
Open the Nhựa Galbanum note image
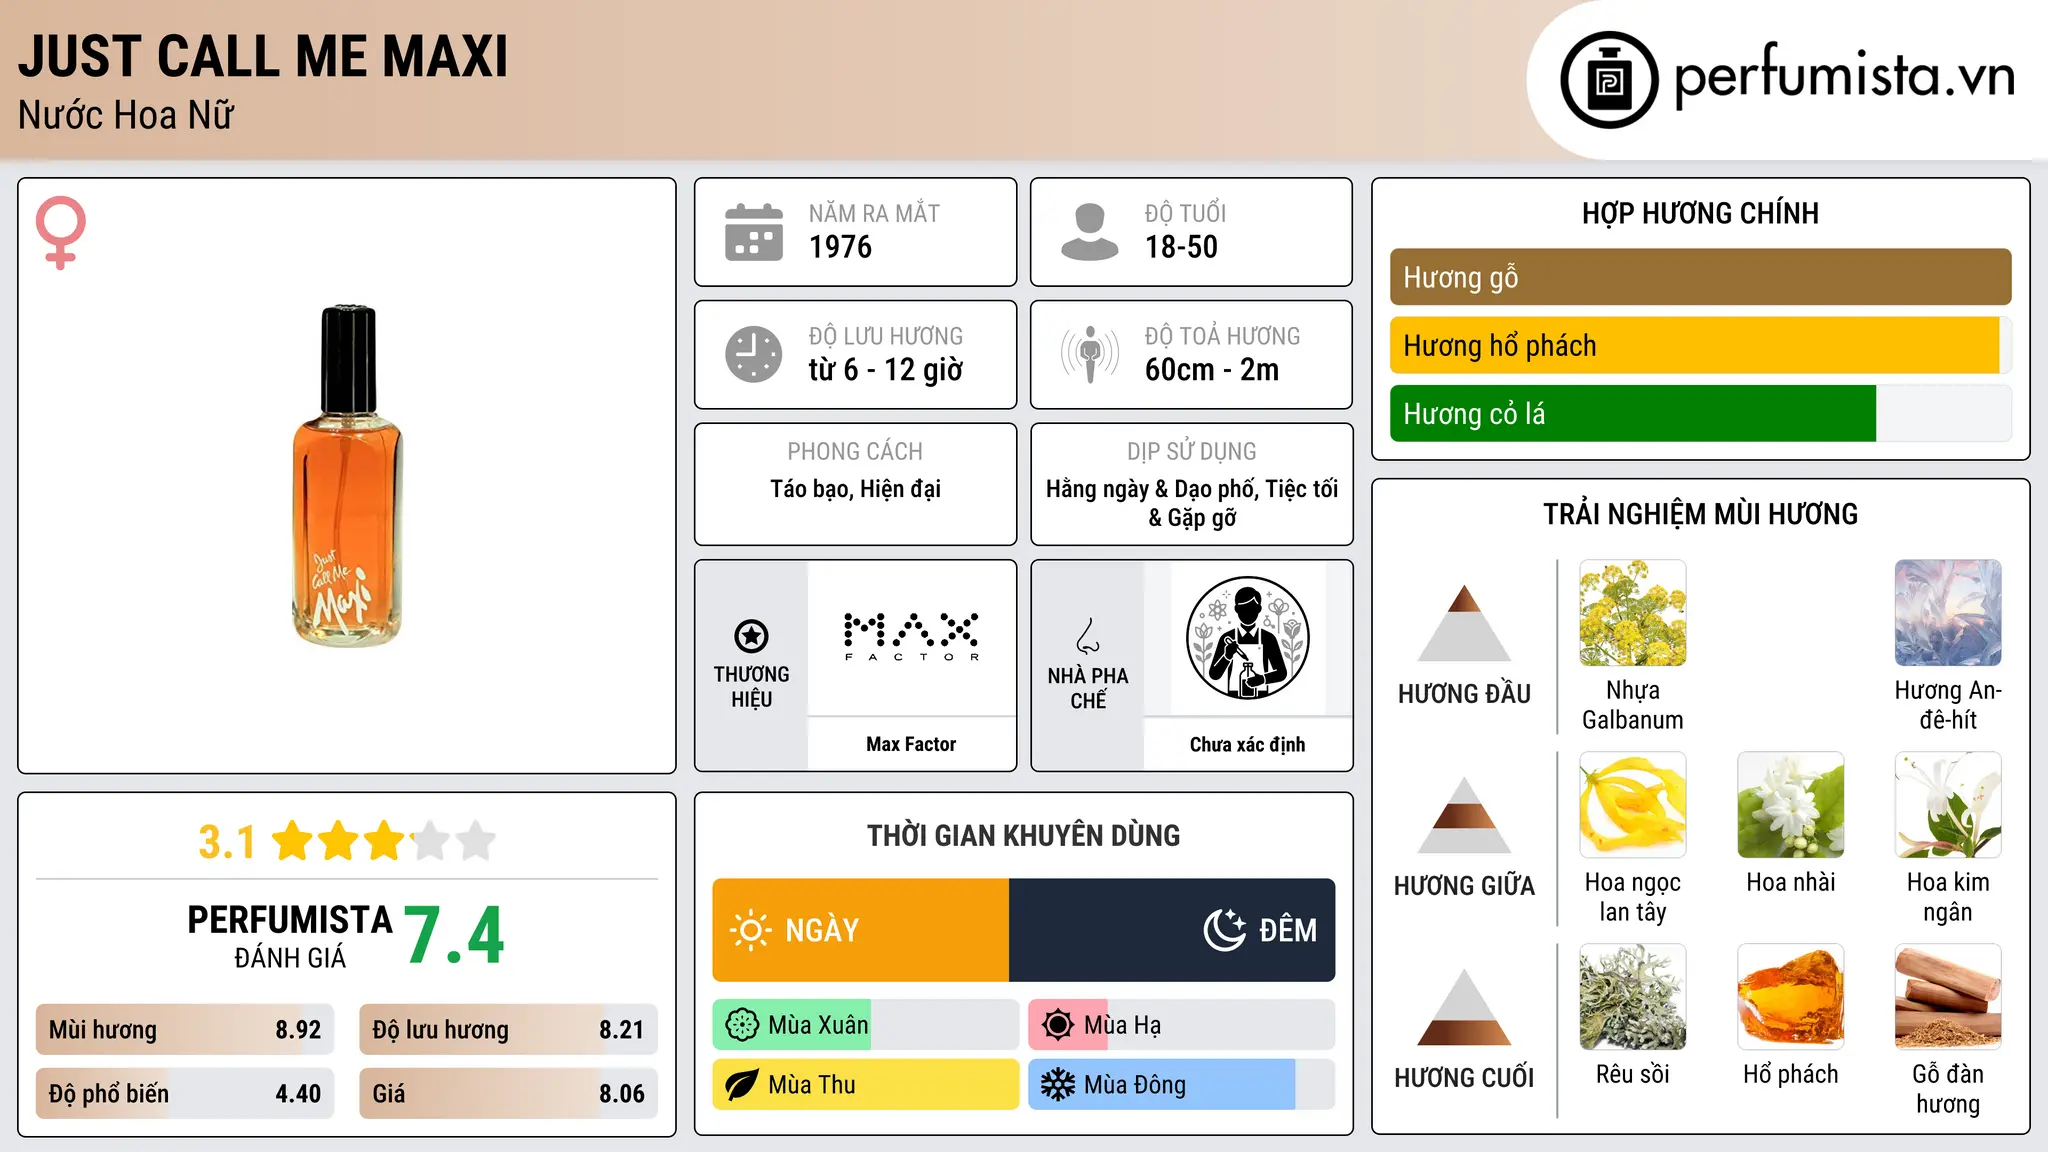[x=1633, y=613]
